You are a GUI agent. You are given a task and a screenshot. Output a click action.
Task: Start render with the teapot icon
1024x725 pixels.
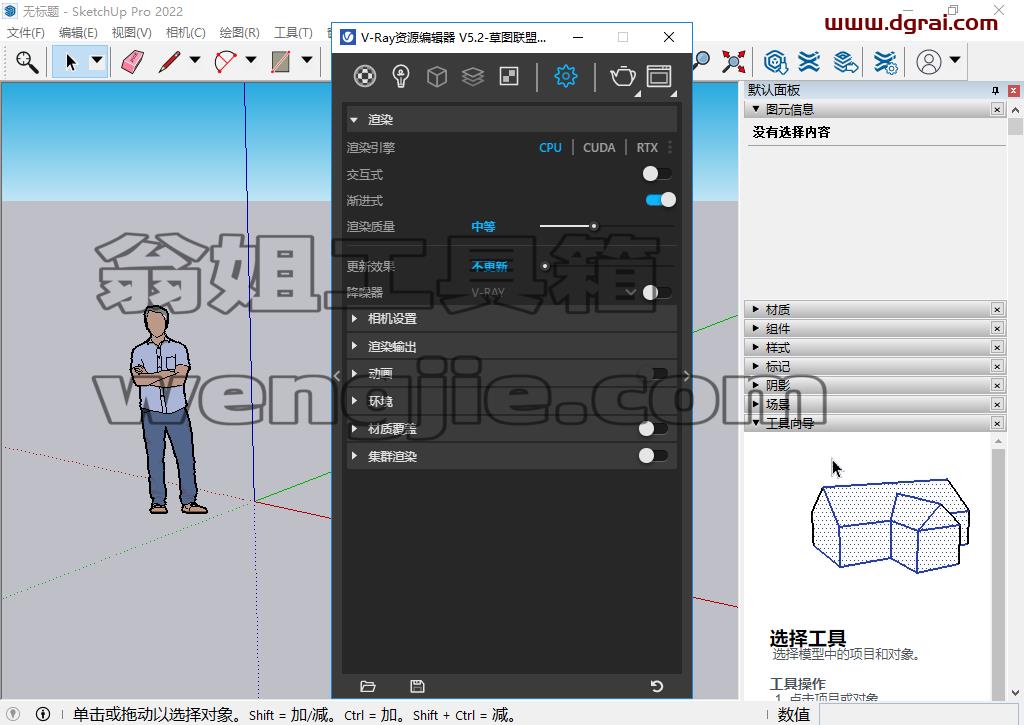point(622,76)
